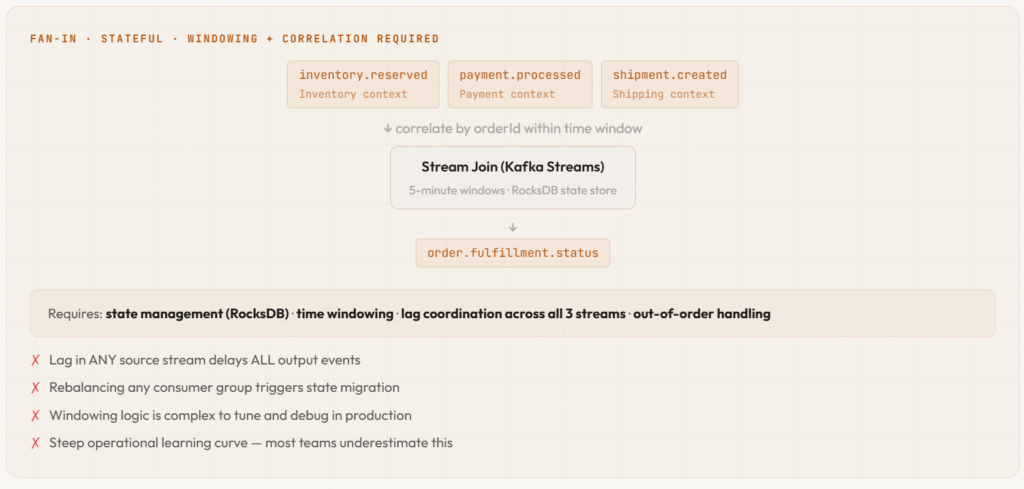Viewport: 1024px width, 489px height.
Task: Click 'lag coordination across all 3 streams' text
Action: click(513, 314)
